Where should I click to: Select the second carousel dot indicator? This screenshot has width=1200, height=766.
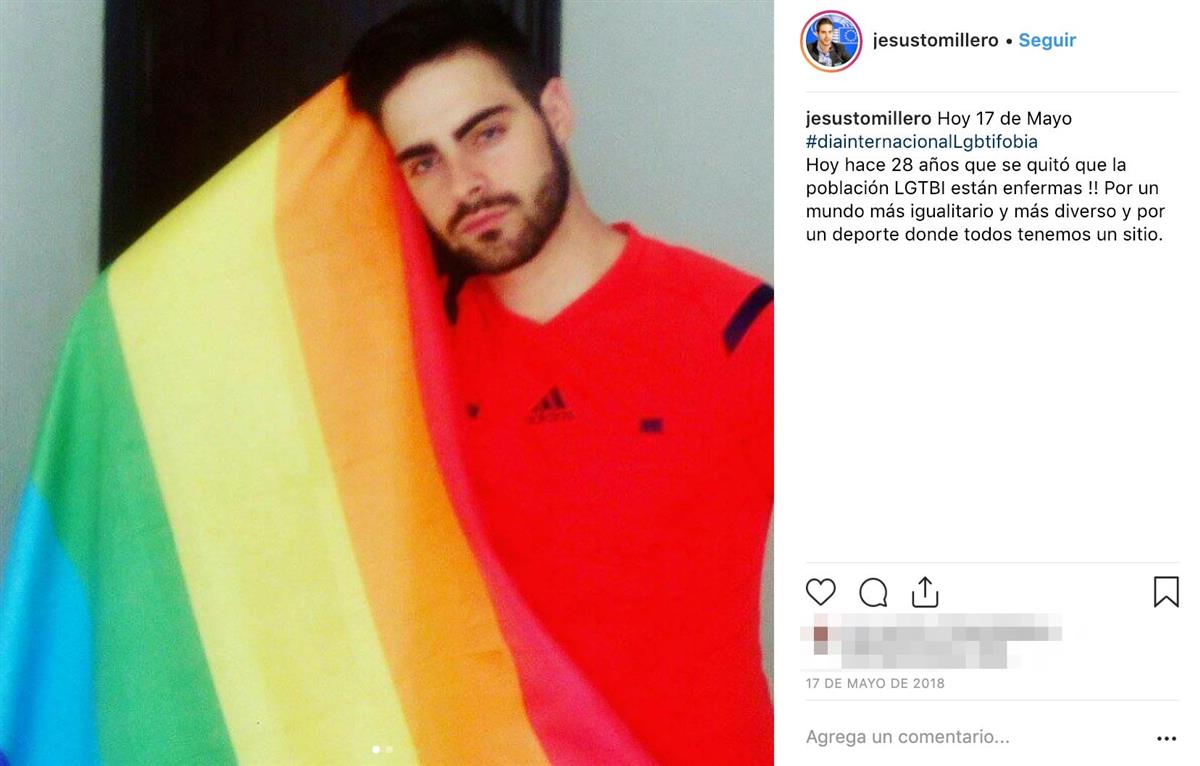pyautogui.click(x=389, y=748)
